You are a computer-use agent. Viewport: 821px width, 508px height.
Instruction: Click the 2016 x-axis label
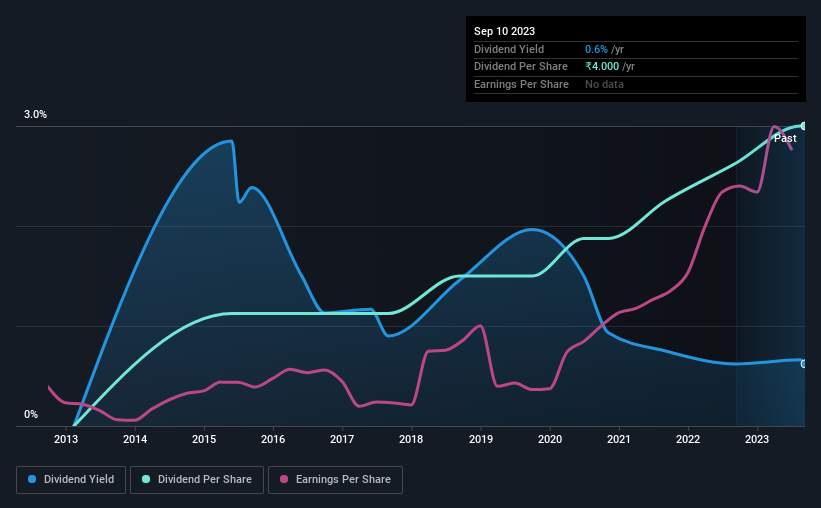click(x=273, y=439)
